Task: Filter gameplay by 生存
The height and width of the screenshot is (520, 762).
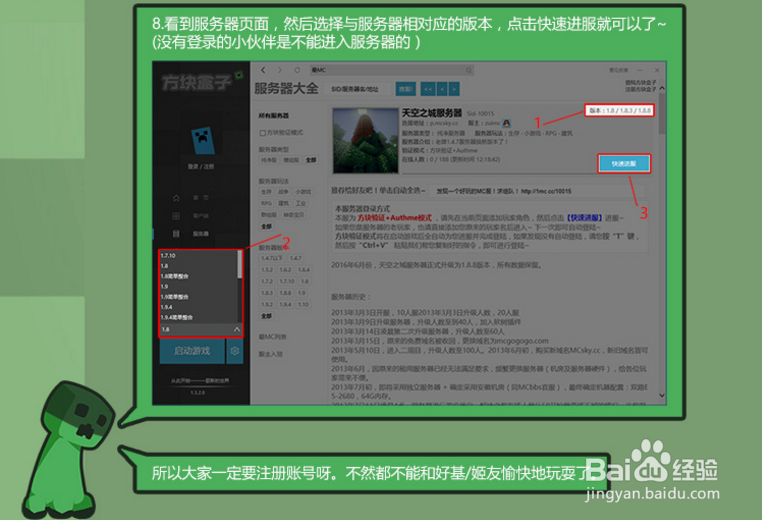Action: [267, 192]
